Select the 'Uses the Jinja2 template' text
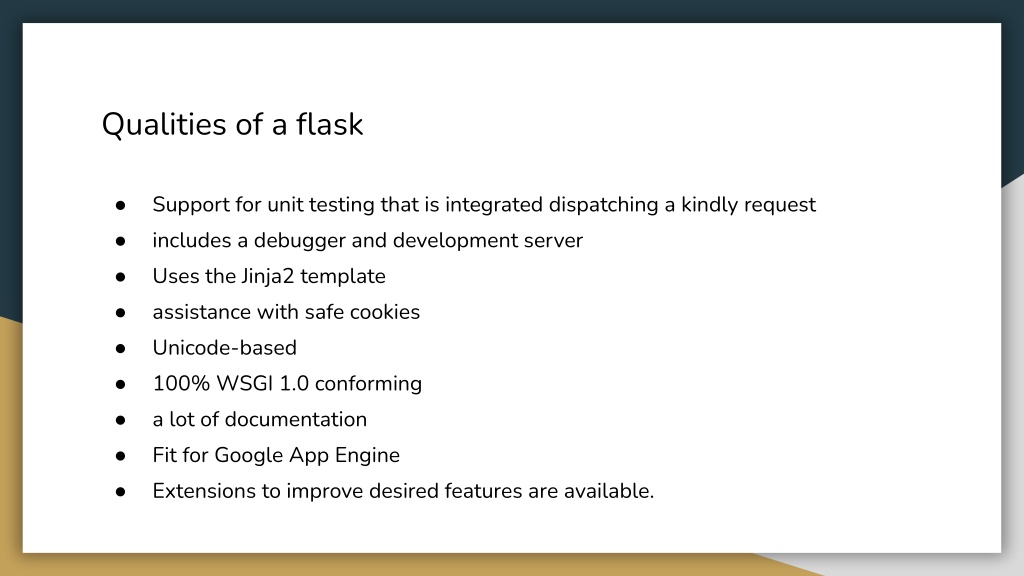This screenshot has height=576, width=1024. 269,276
